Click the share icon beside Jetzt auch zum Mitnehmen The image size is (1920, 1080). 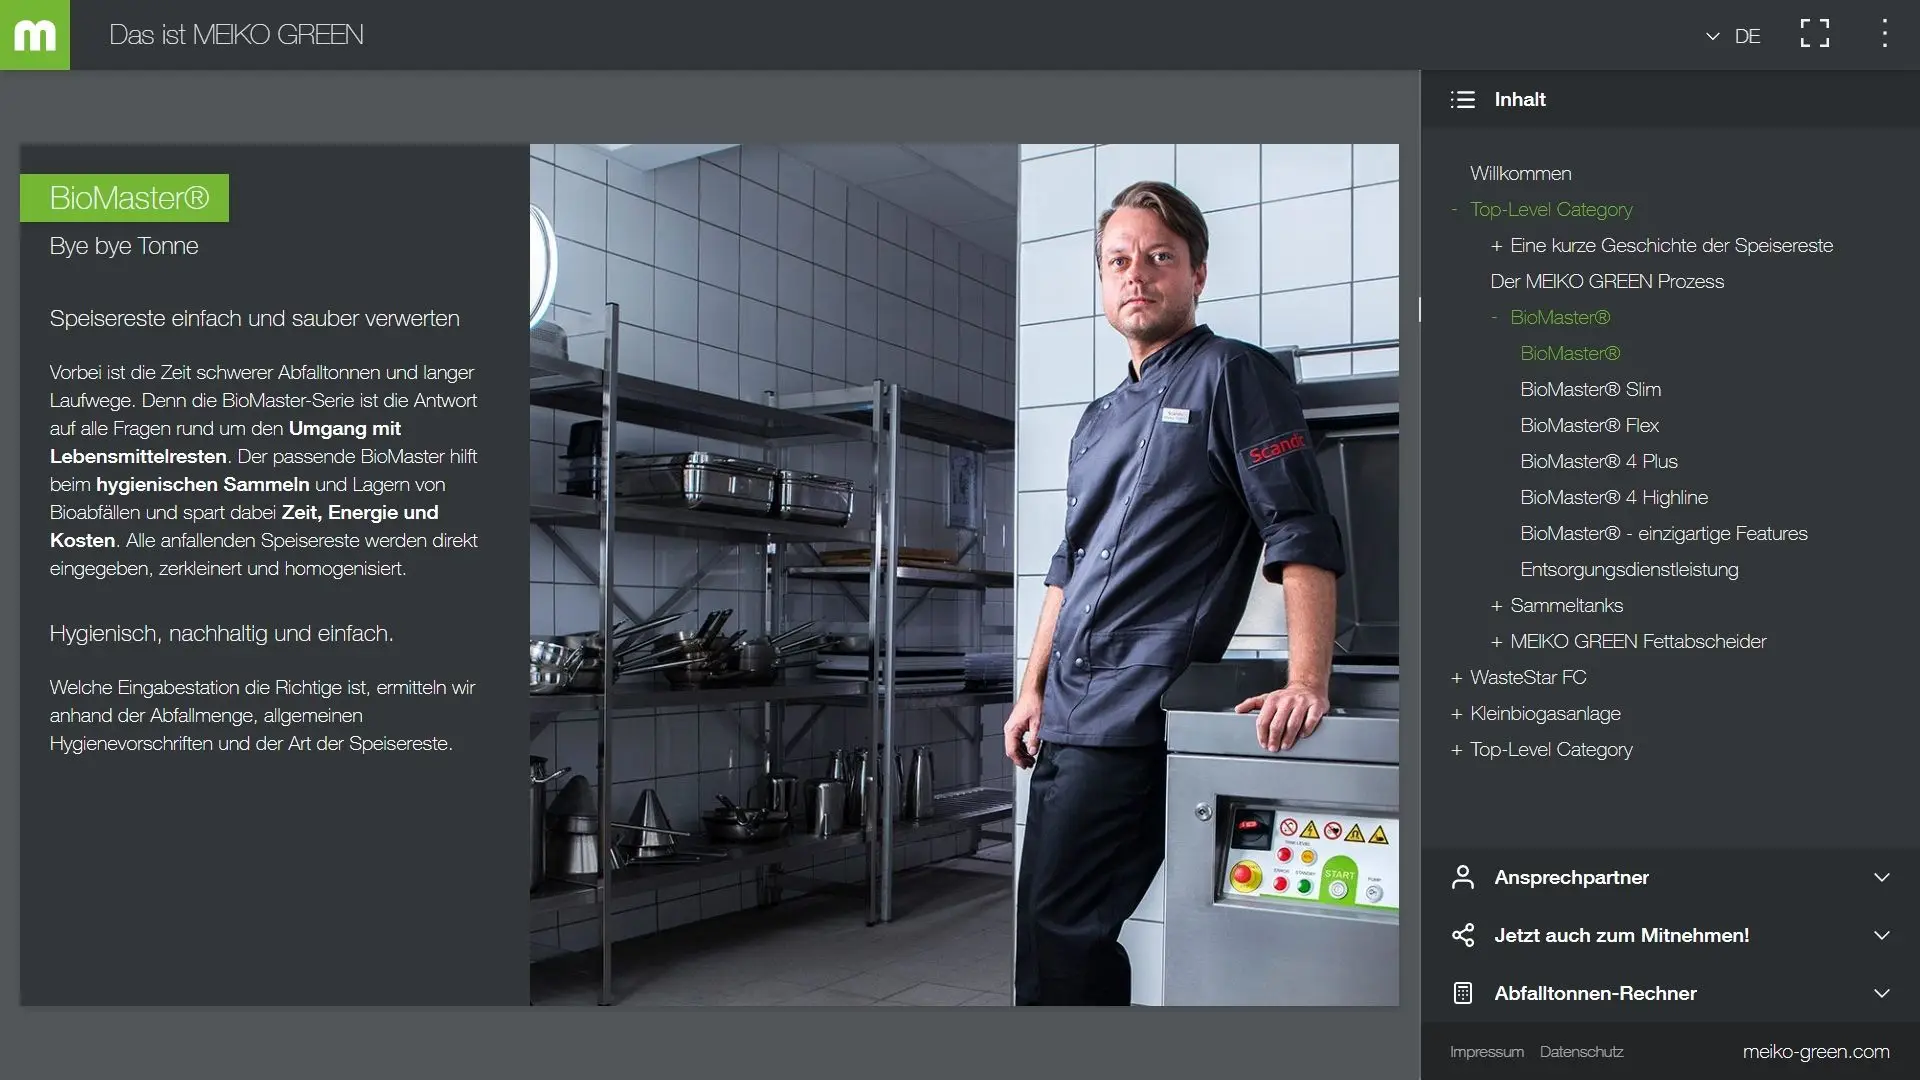pos(1463,936)
